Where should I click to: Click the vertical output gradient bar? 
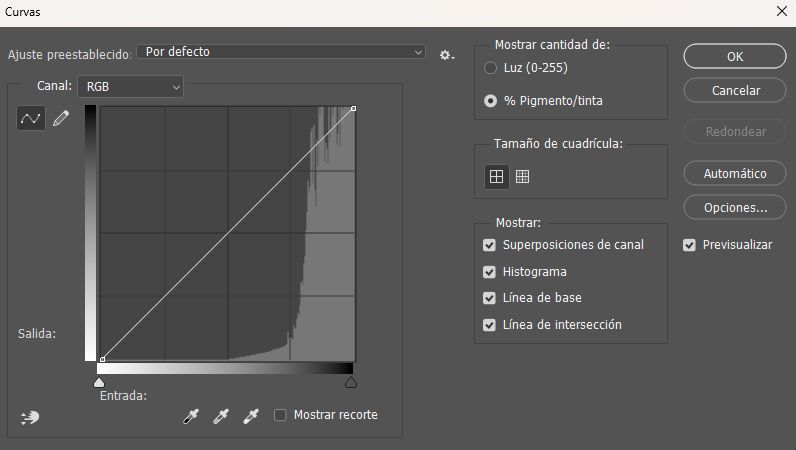[90, 233]
